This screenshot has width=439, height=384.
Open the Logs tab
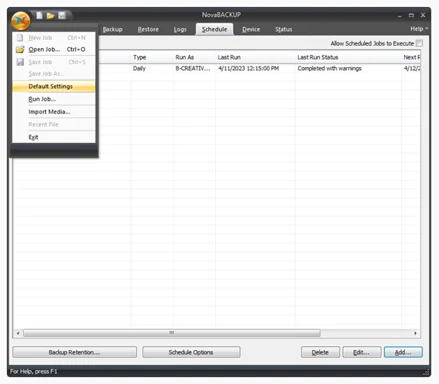pos(180,29)
